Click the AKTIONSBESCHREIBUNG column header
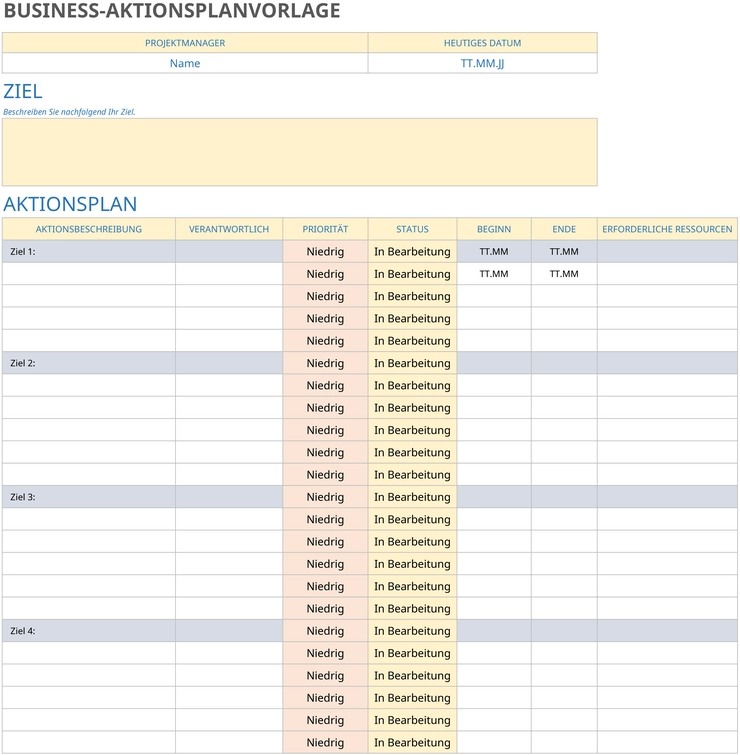740x755 pixels. (x=89, y=229)
